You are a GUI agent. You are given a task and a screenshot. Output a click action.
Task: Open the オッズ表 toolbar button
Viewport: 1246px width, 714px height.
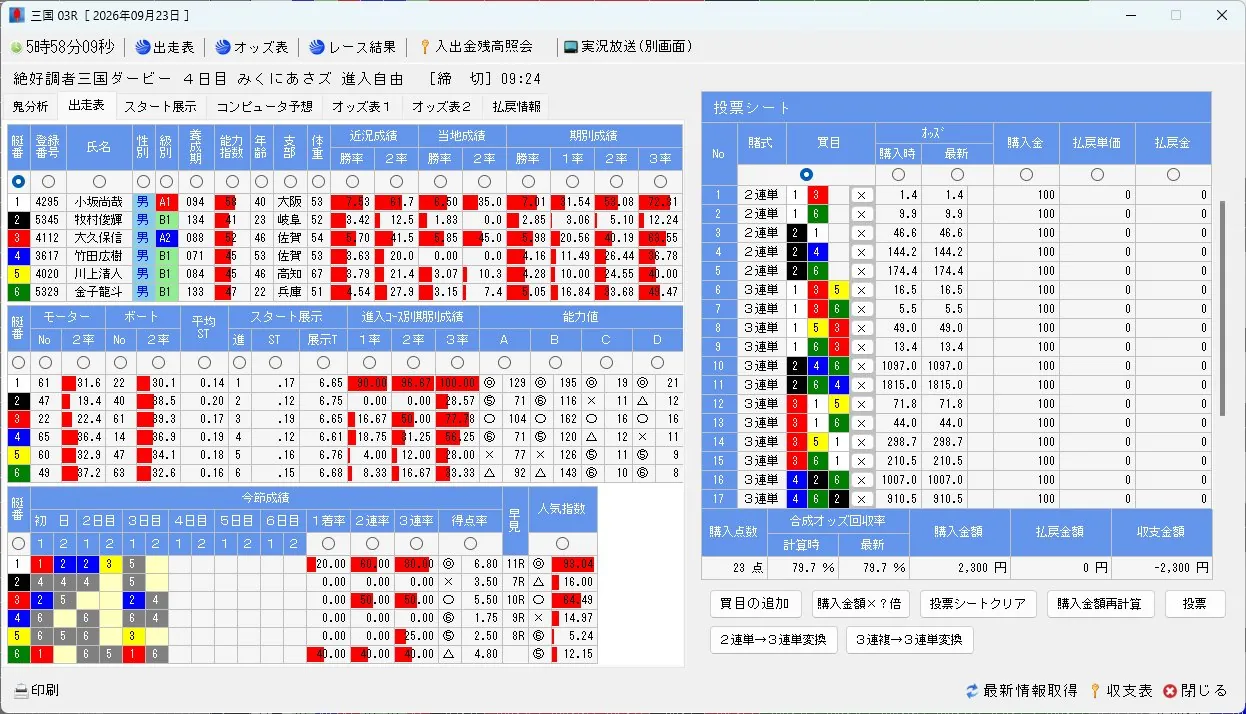[x=252, y=47]
